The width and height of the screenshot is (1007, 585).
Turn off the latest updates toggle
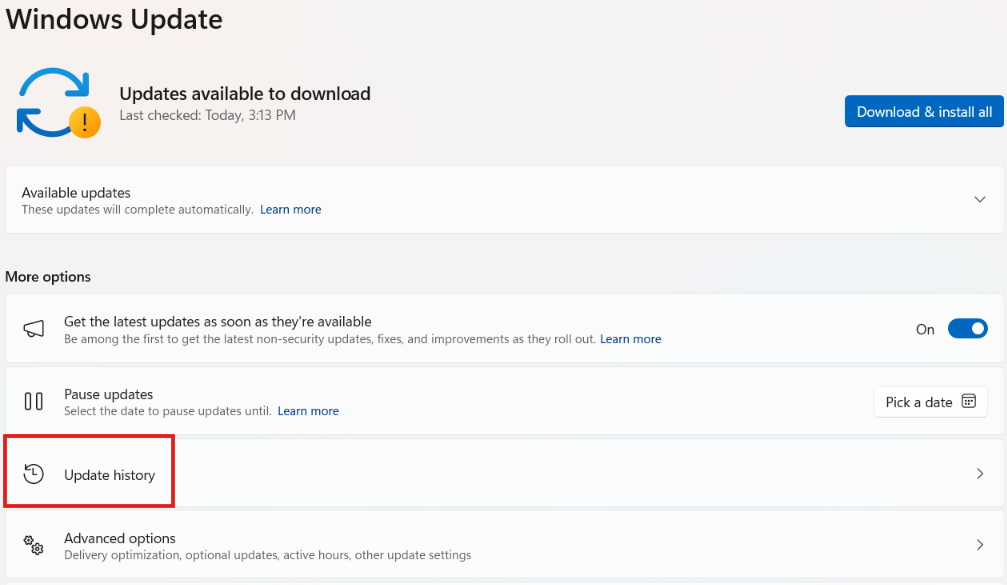pyautogui.click(x=967, y=329)
